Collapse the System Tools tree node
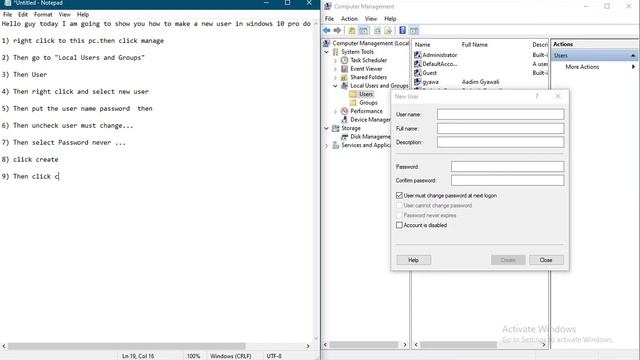 pos(327,52)
